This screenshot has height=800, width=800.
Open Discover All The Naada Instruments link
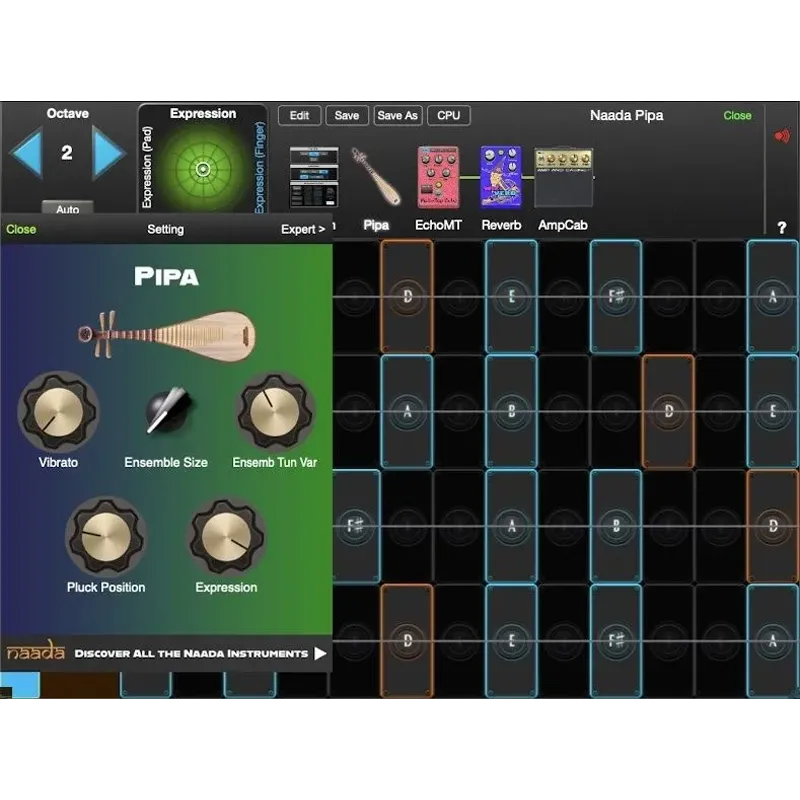tap(191, 654)
